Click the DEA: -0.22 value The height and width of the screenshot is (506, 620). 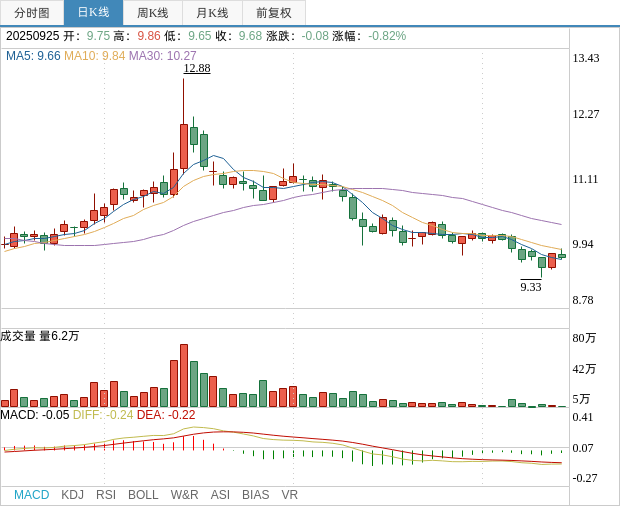click(166, 415)
